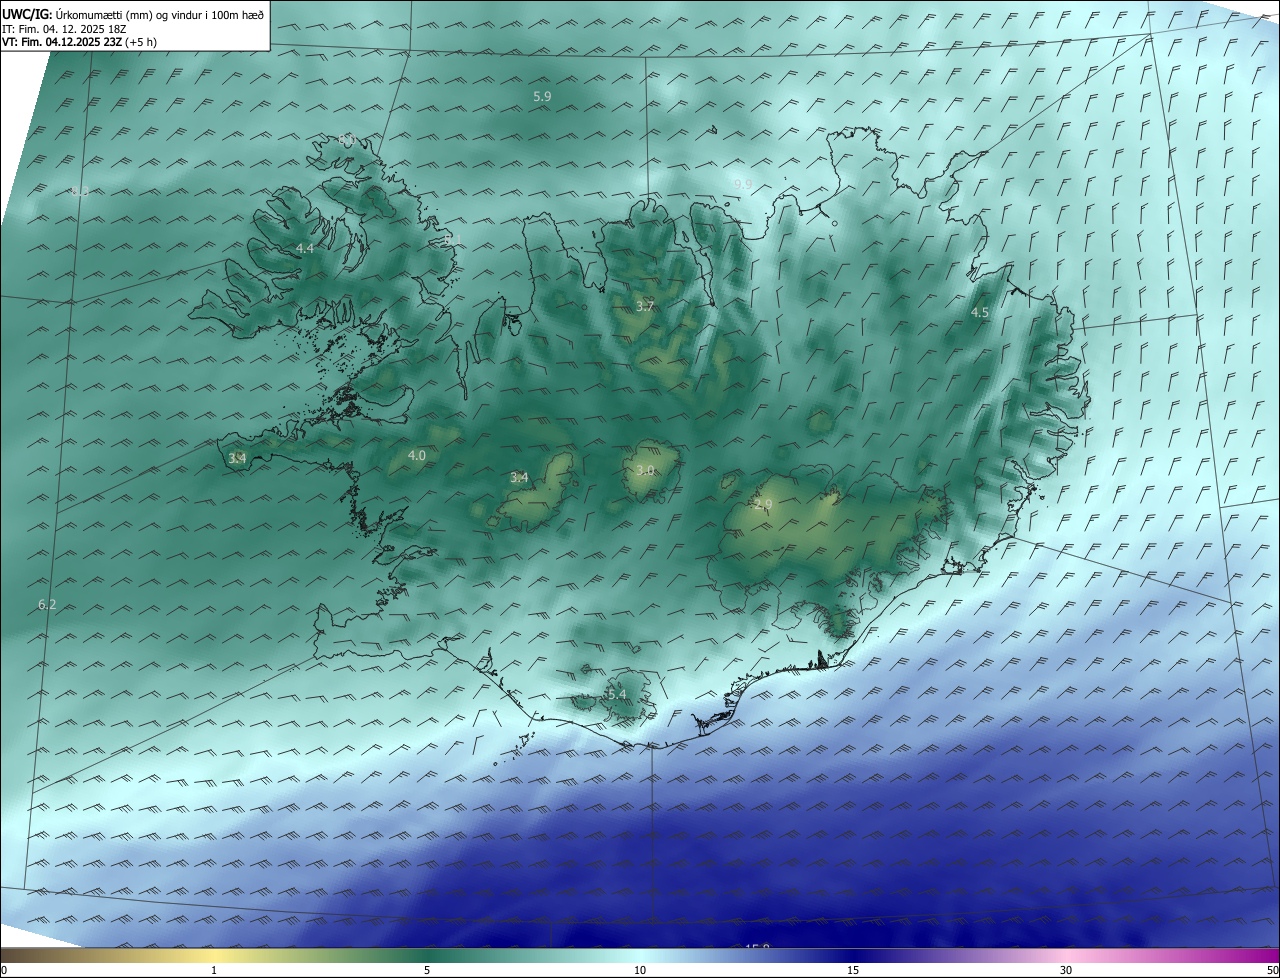Click the 15 tick on the color scale
This screenshot has height=978, width=1280.
pyautogui.click(x=853, y=970)
